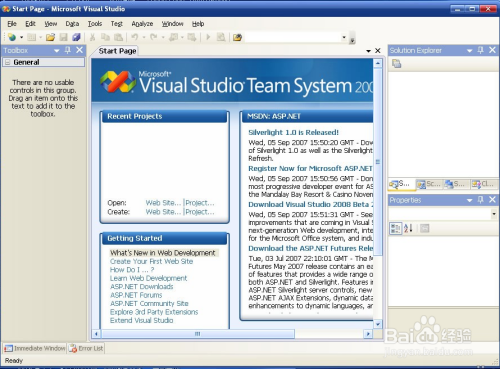Viewport: 500px width, 369px height.
Task: Open What's New in Web Development
Action: click(163, 253)
